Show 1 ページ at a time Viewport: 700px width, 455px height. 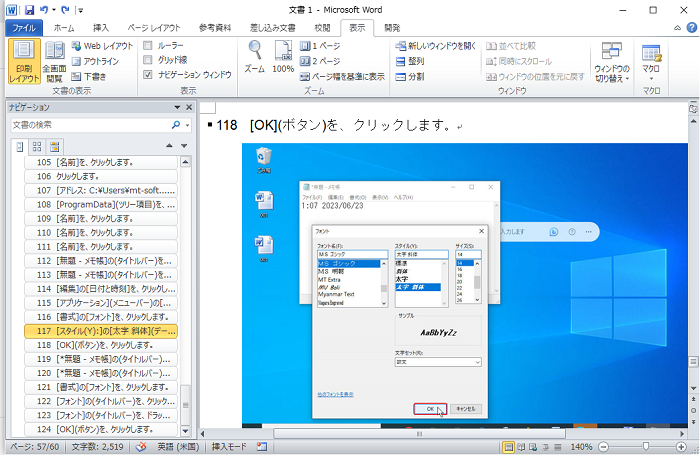[320, 46]
